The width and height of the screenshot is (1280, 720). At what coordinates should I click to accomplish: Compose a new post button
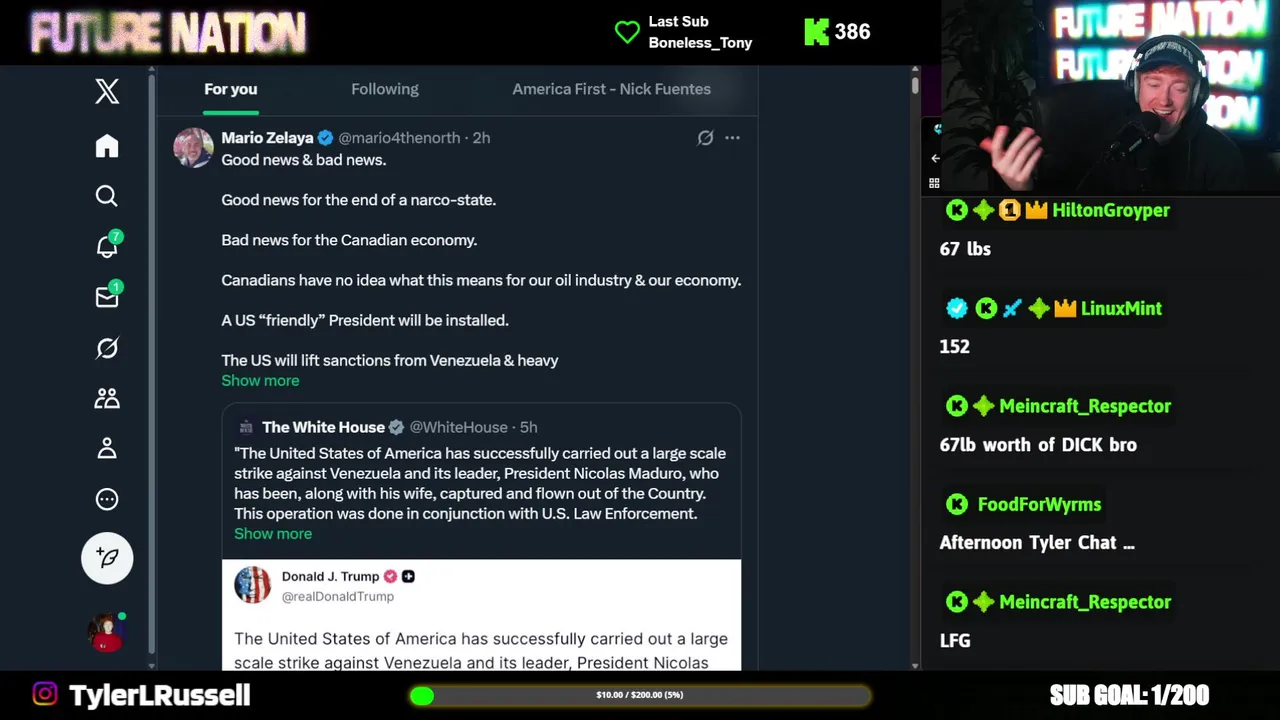tap(107, 557)
